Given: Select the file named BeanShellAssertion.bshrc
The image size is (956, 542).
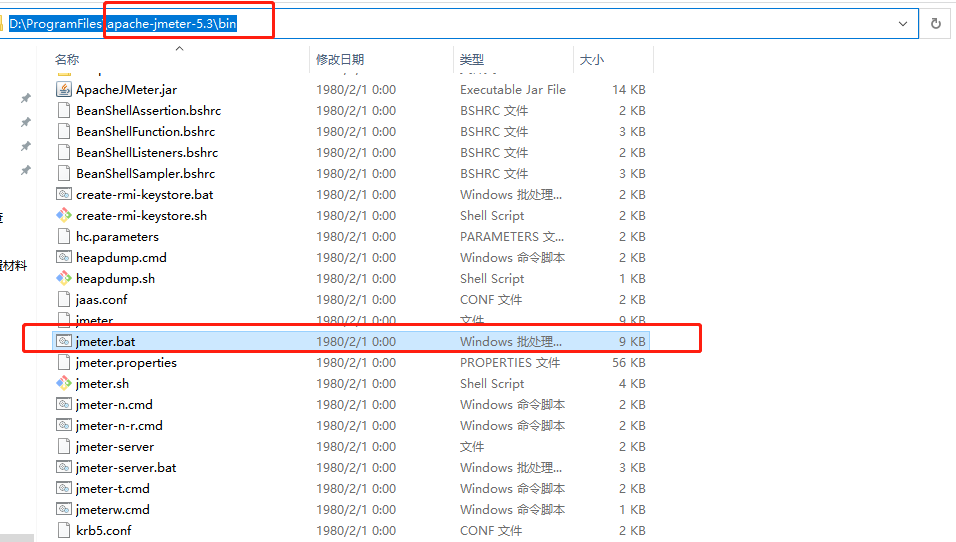Looking at the screenshot, I should tap(148, 110).
